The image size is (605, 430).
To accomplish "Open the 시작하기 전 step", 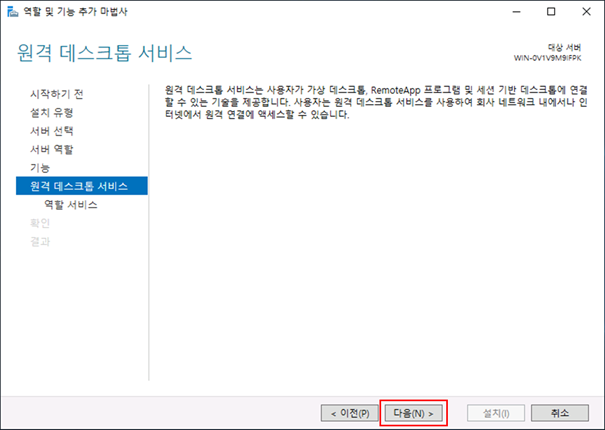I will (x=57, y=94).
